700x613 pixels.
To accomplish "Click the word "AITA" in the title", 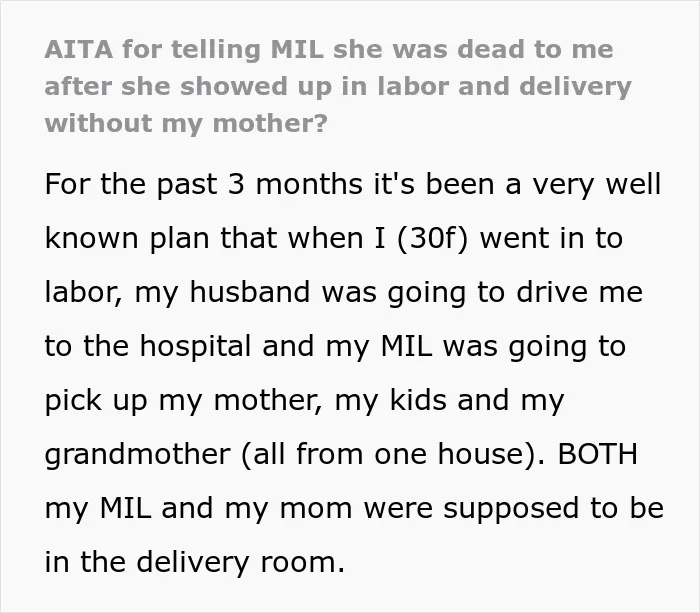I will pyautogui.click(x=79, y=49).
